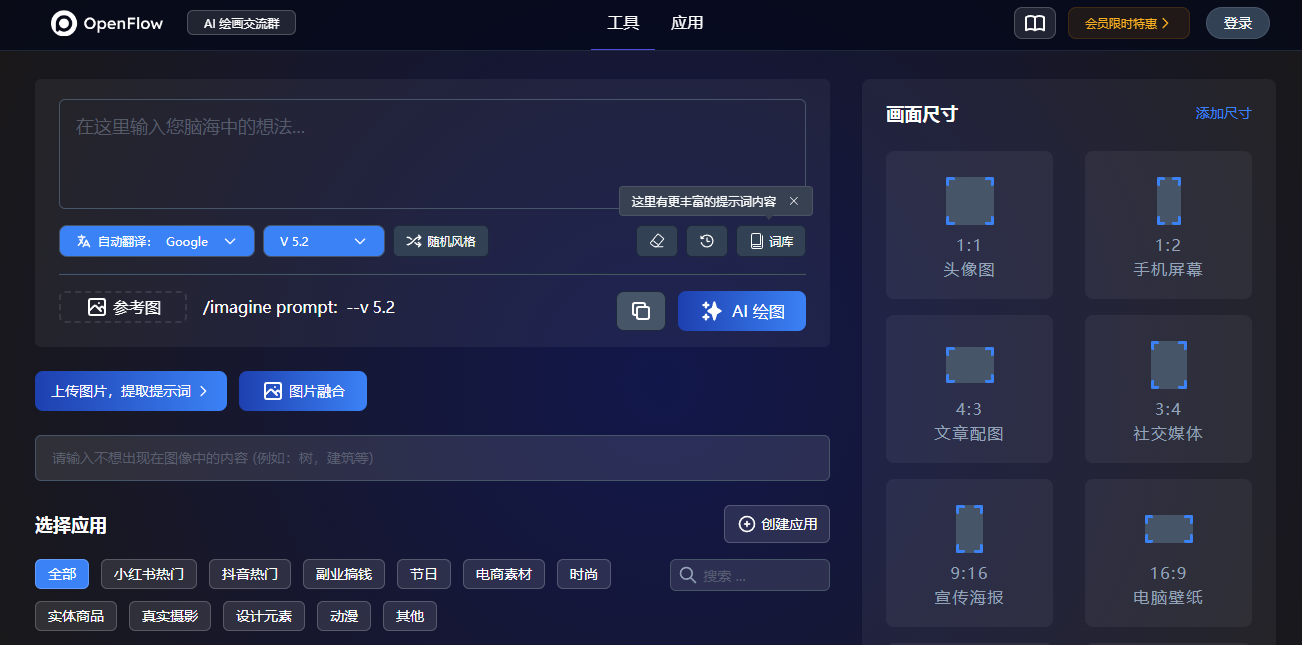Expand the 自动翻译 Google dropdown
The image size is (1302, 645).
click(x=157, y=241)
